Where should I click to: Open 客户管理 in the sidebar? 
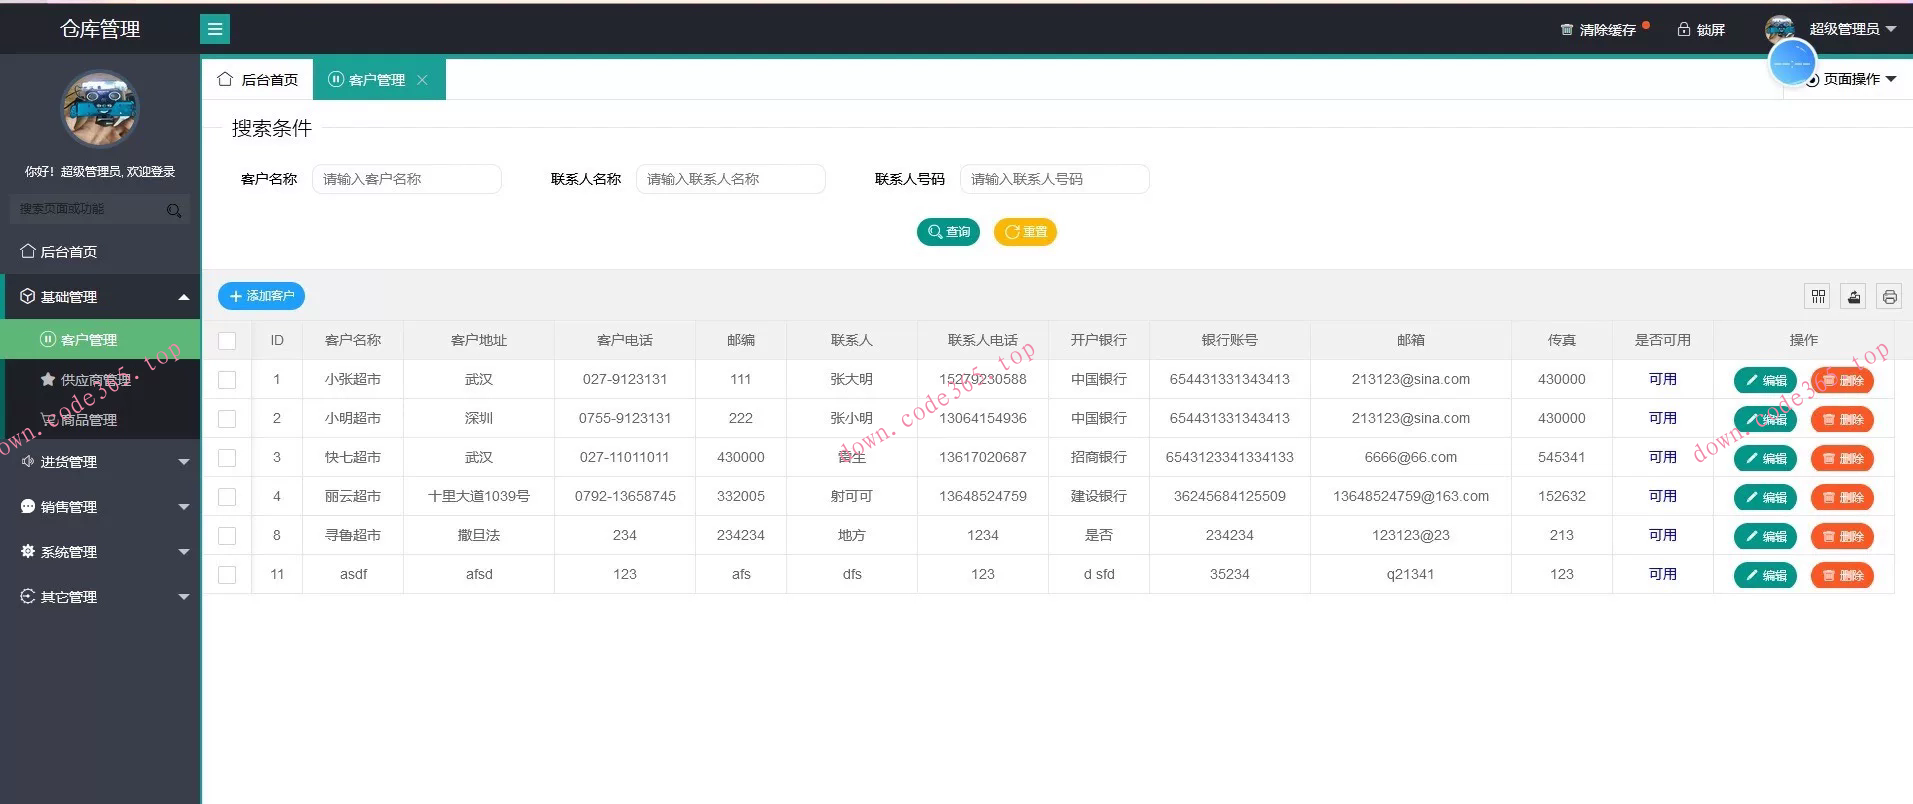click(100, 339)
